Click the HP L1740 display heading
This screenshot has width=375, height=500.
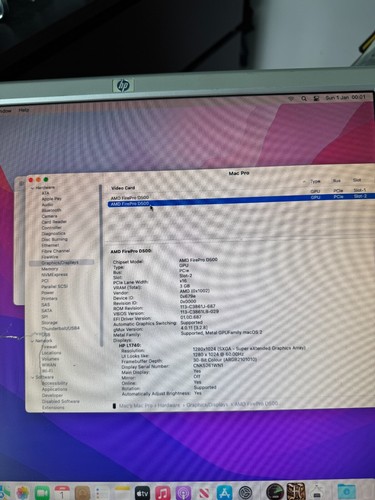[x=130, y=345]
